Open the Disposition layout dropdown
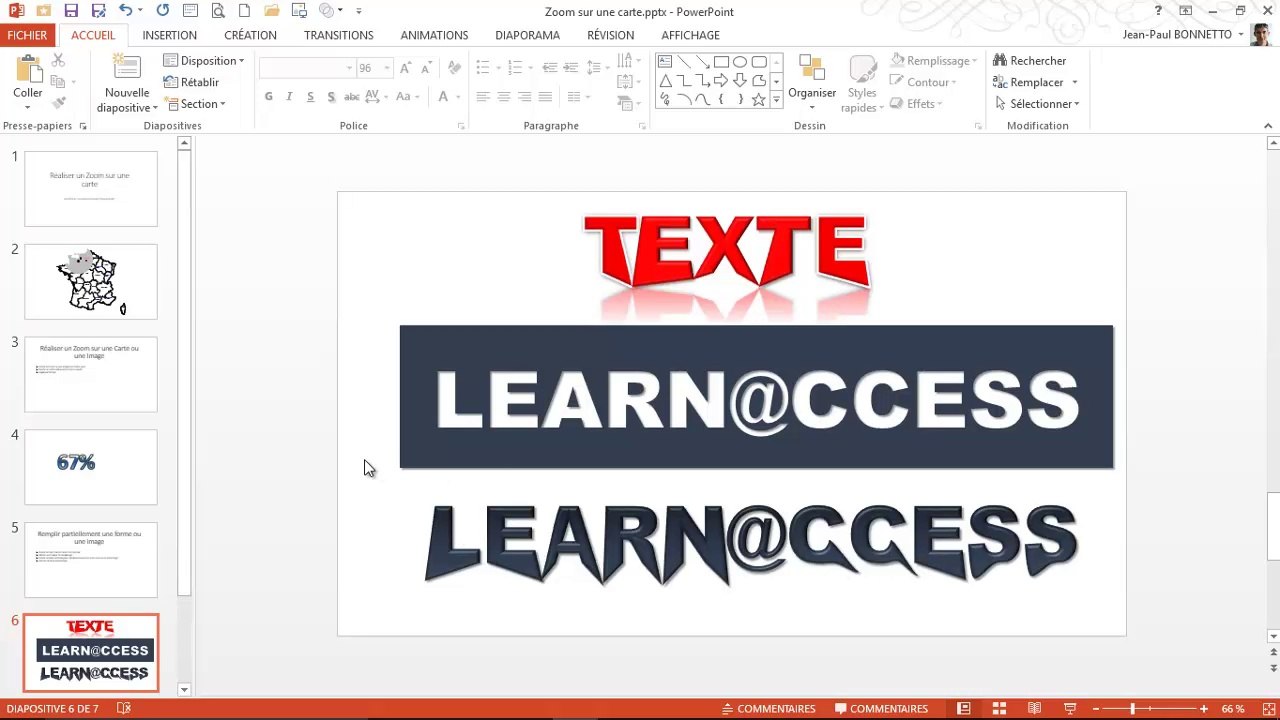The width and height of the screenshot is (1280, 720). click(204, 61)
